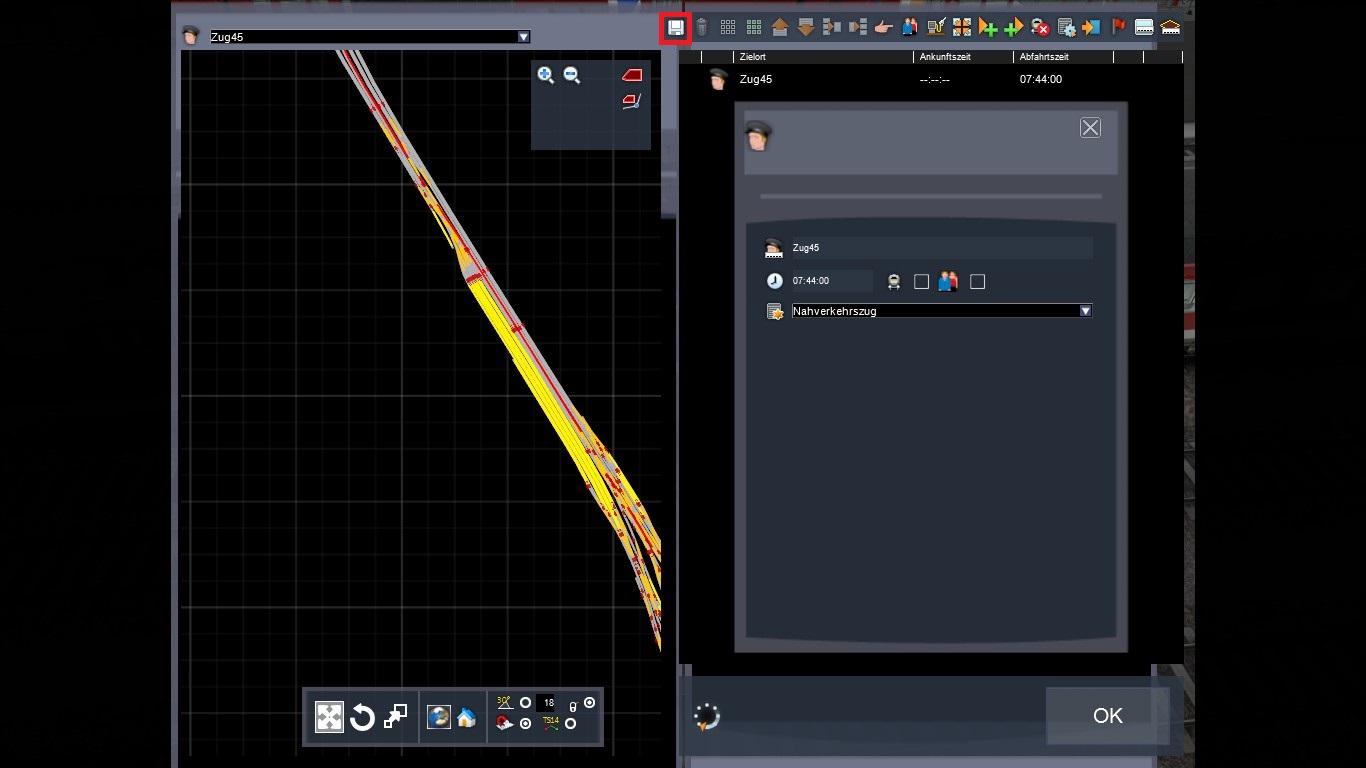
Task: Zoom in on the track map
Action: coord(545,75)
